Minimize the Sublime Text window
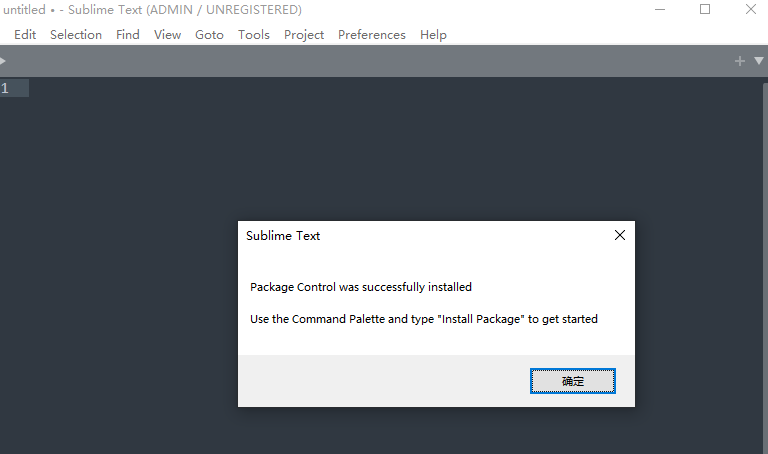 click(x=660, y=10)
